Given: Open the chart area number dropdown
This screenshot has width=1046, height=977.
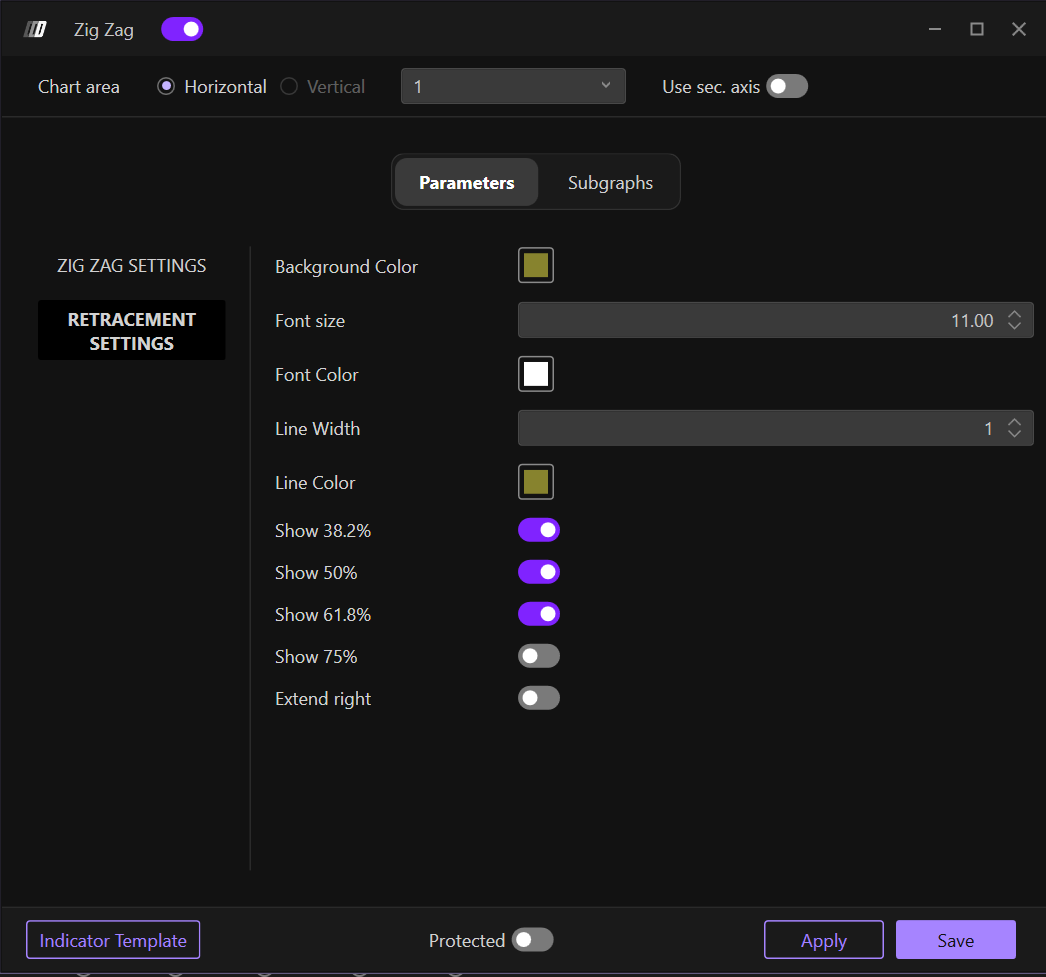Looking at the screenshot, I should point(513,86).
